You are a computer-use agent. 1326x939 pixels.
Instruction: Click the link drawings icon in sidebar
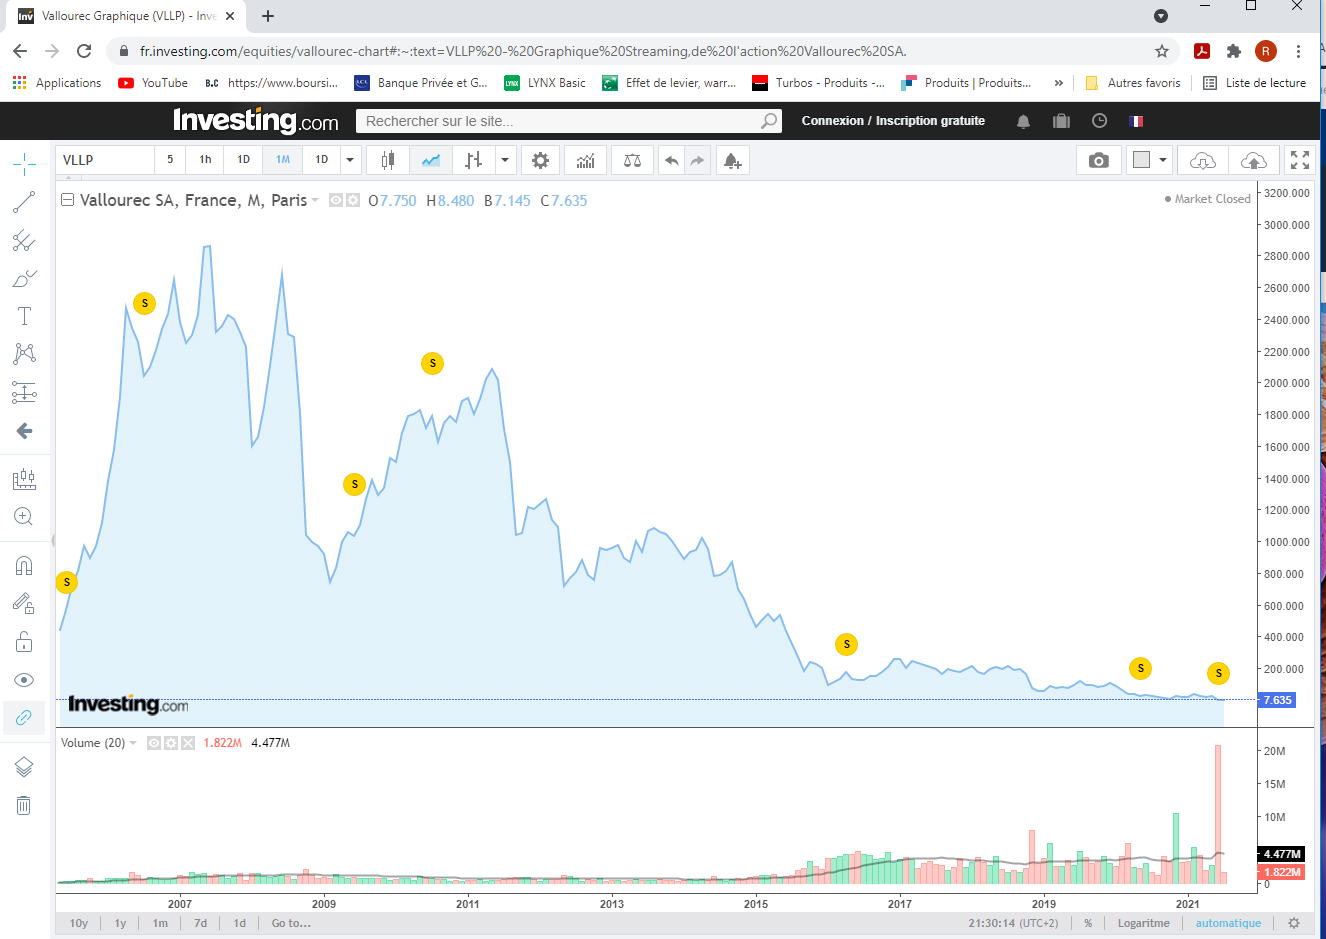(24, 717)
